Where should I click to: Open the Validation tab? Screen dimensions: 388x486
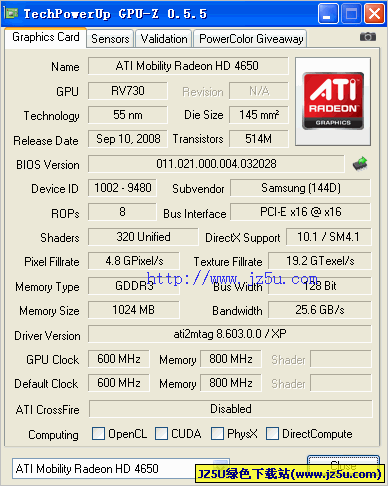164,39
